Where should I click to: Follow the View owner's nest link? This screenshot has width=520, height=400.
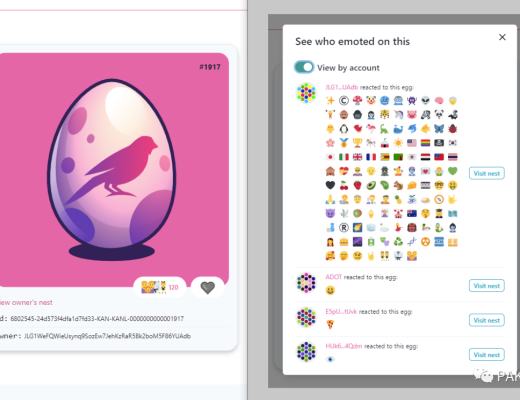(26, 302)
